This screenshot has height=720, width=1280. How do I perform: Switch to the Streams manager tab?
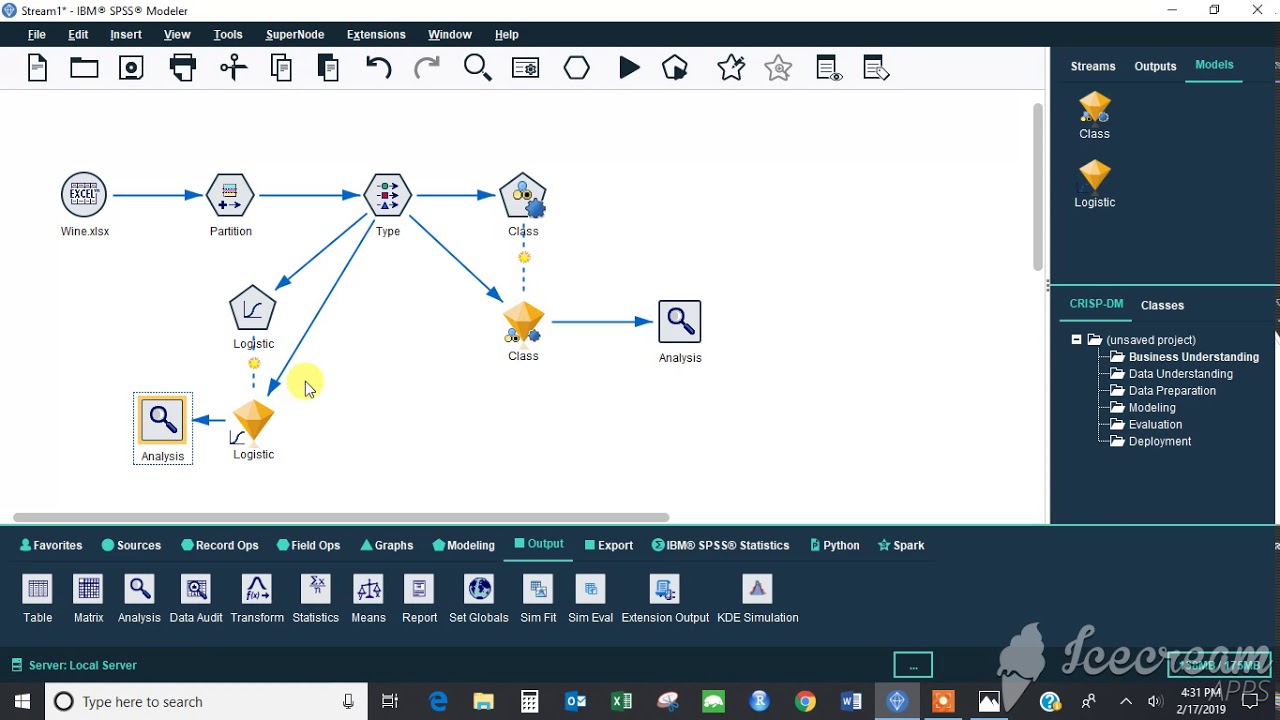click(x=1093, y=66)
